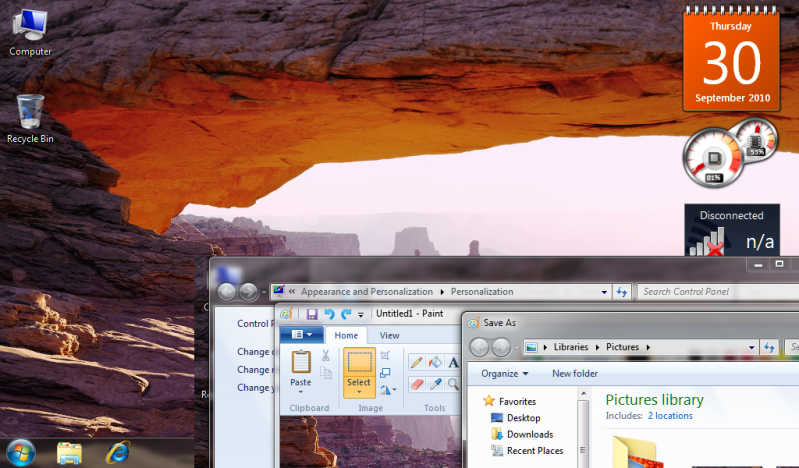
Task: Click the Resize icon in Image group
Action: coord(386,372)
